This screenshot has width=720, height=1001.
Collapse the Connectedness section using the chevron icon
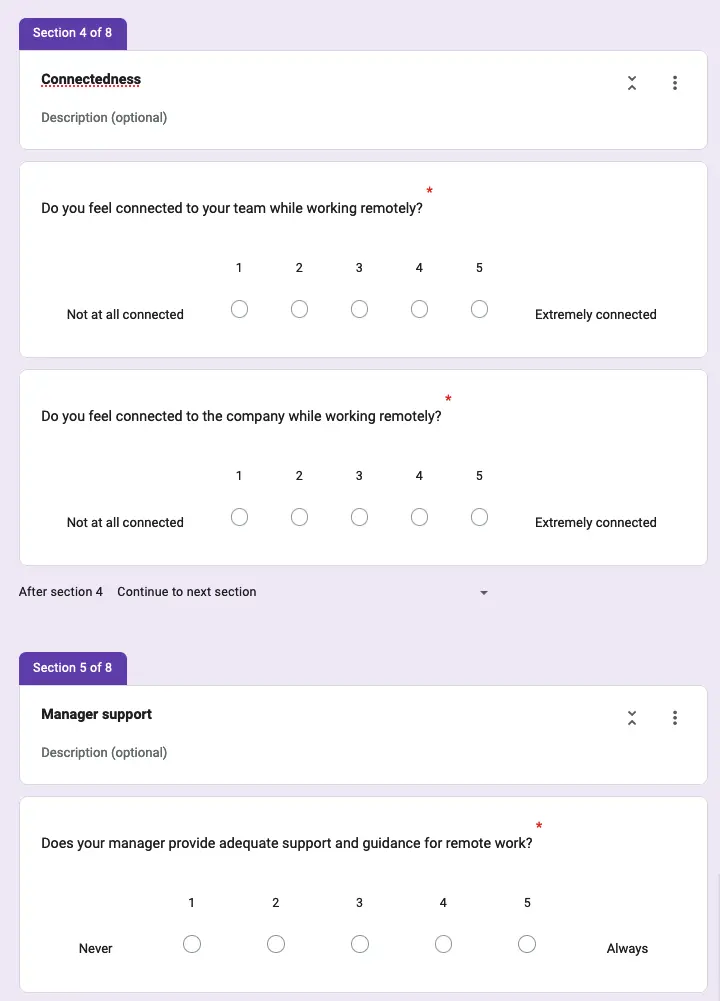point(632,83)
